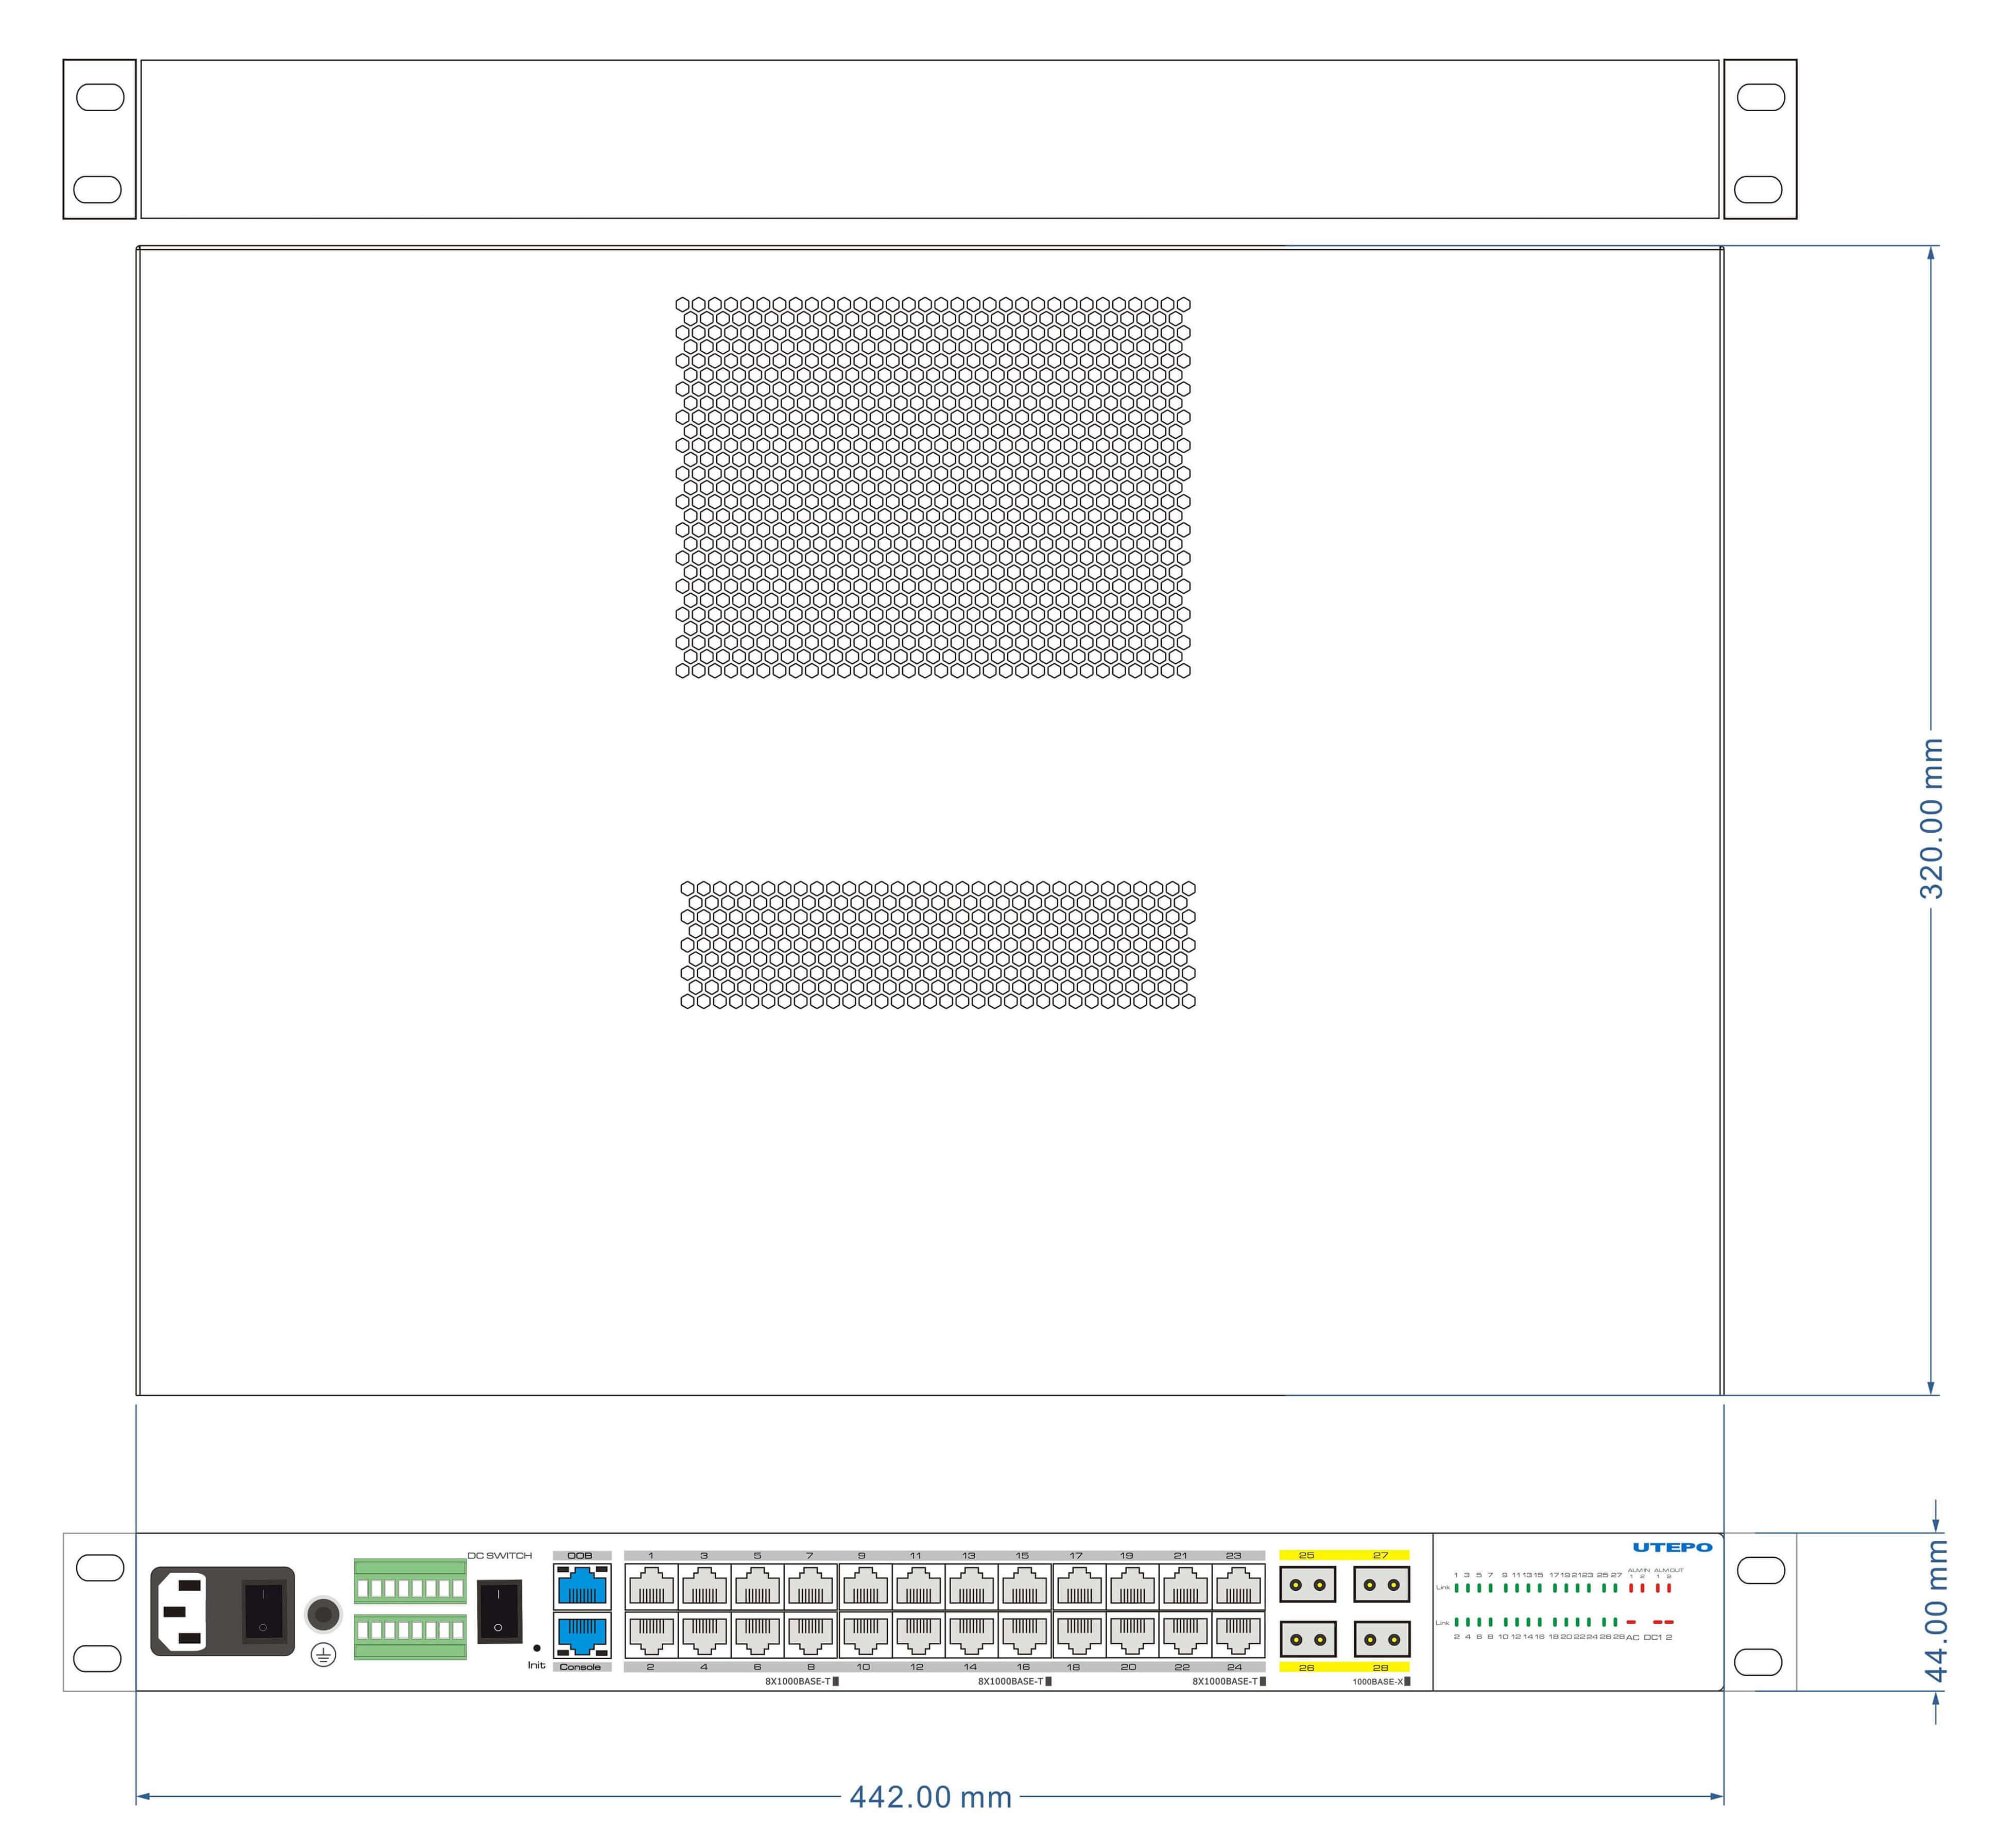Screen dimensions: 2016x1840
Task: Click the blue OOB port
Action: click(582, 1586)
